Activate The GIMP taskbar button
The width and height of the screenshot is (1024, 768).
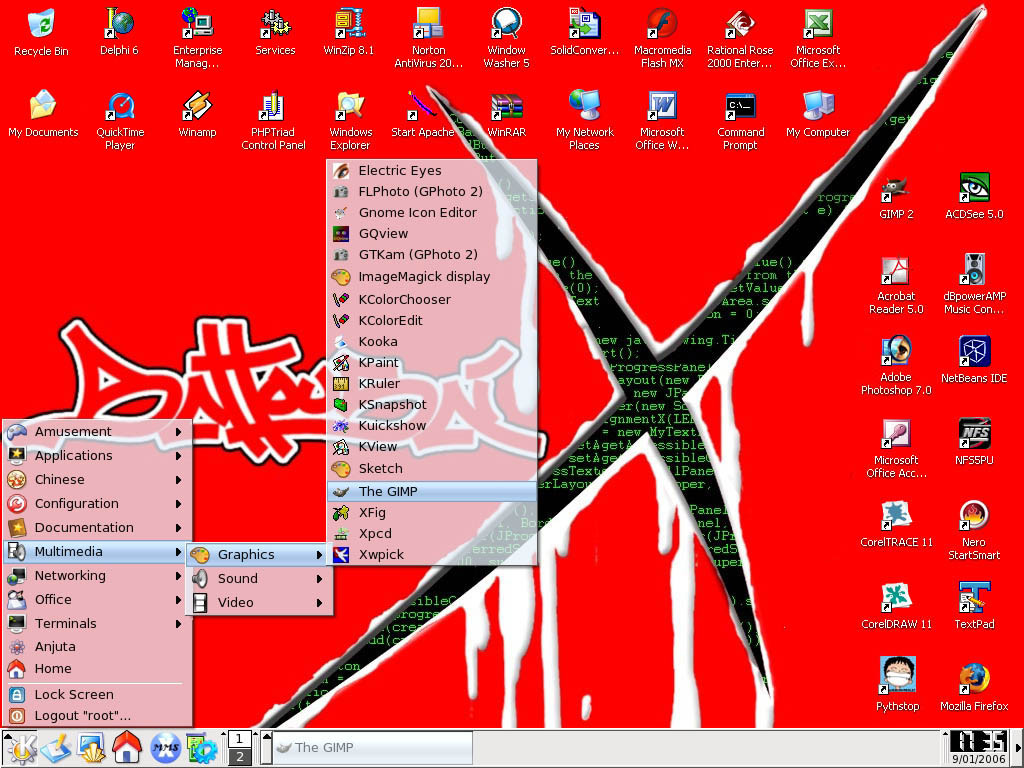click(372, 748)
